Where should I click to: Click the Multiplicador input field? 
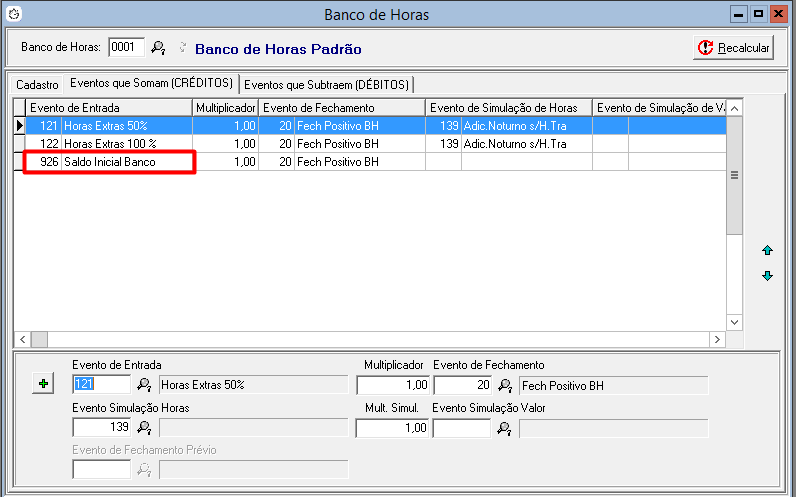393,385
